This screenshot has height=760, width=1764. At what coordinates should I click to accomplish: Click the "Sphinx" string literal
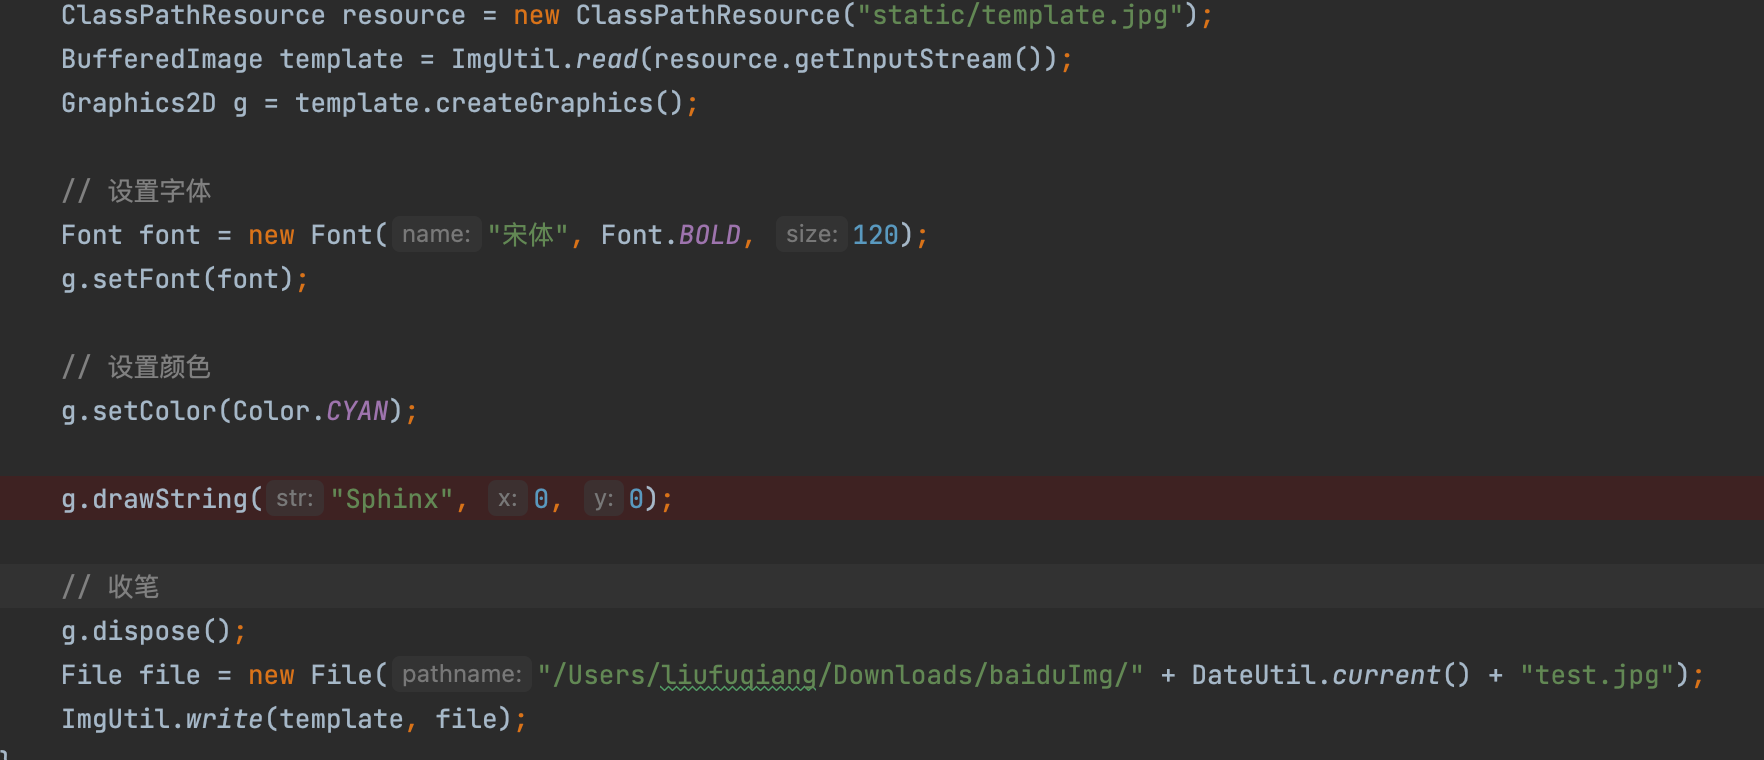pos(392,499)
